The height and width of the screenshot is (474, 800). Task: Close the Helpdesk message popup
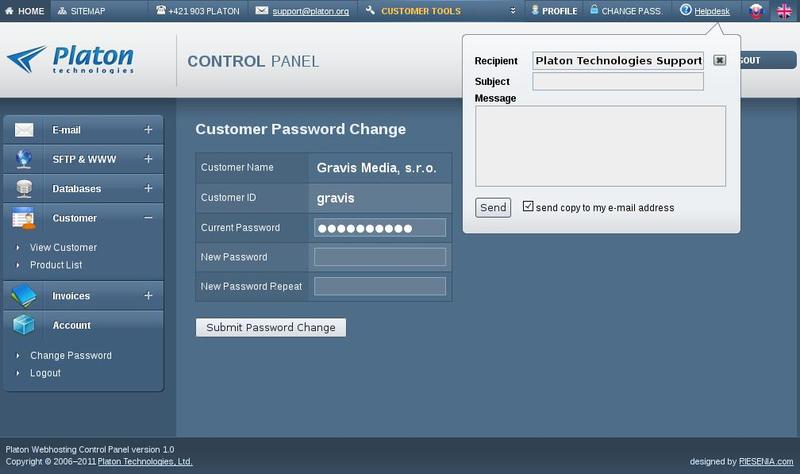pyautogui.click(x=719, y=60)
